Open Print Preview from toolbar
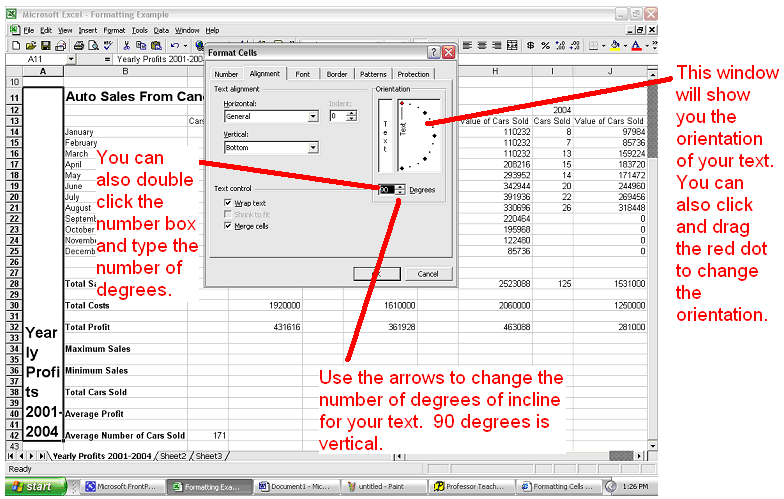 [x=93, y=46]
